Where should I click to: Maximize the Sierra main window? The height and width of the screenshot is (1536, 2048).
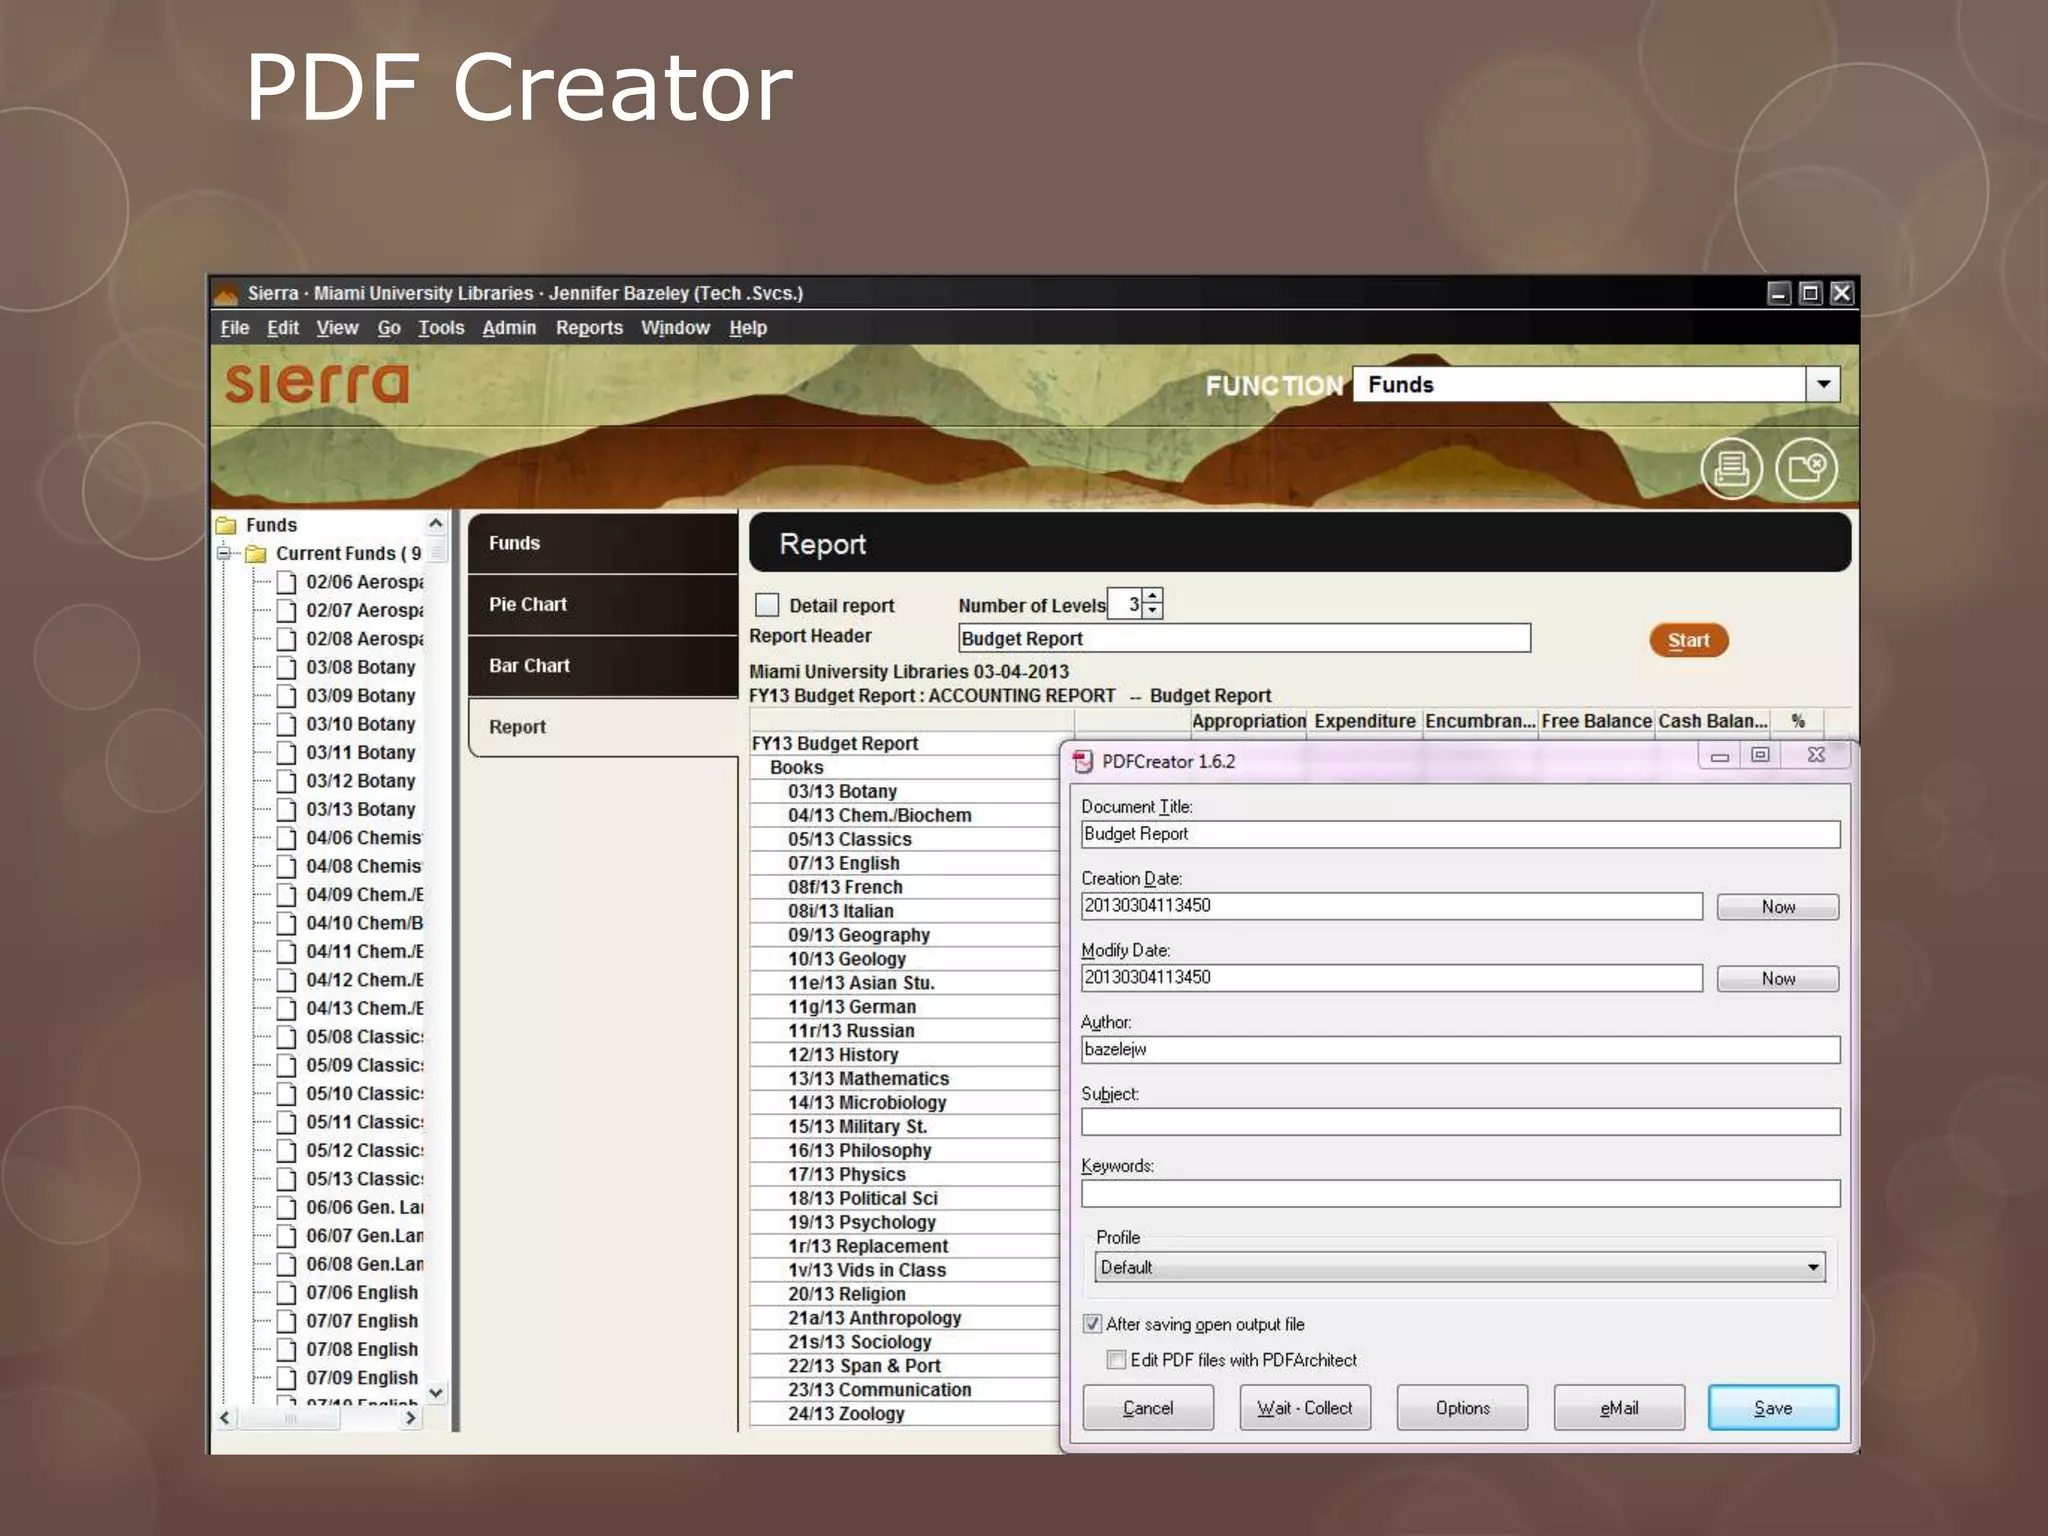[1810, 293]
